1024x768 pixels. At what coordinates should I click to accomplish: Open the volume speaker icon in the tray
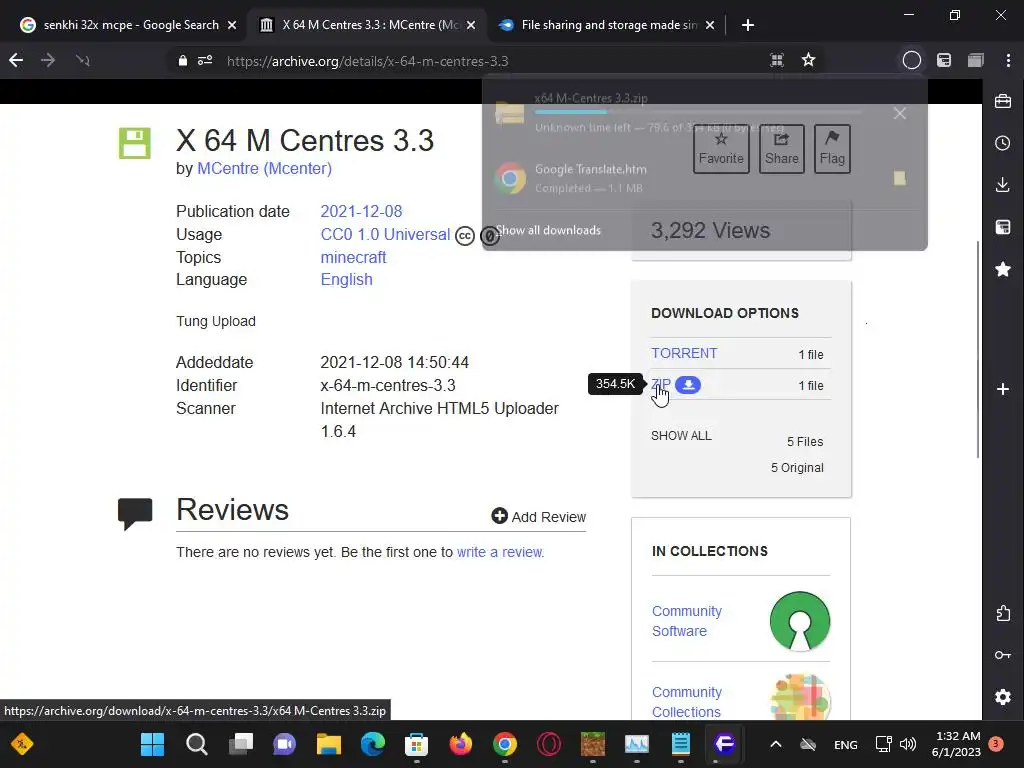click(908, 744)
